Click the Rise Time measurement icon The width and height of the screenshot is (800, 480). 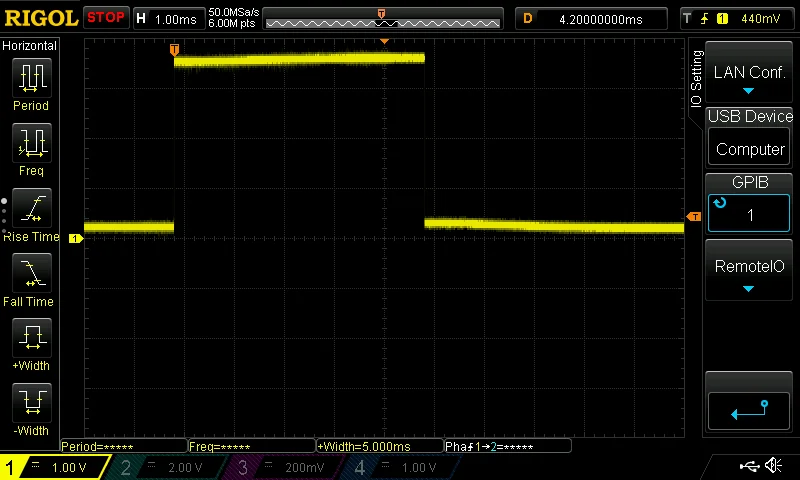tap(31, 208)
